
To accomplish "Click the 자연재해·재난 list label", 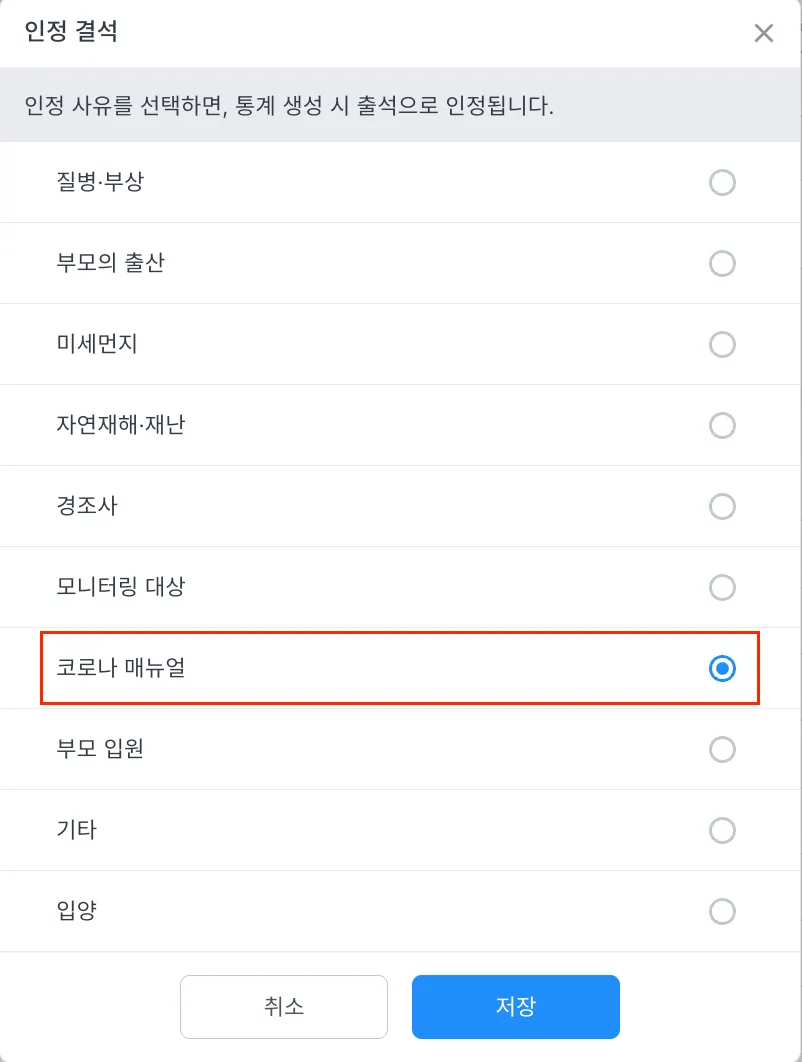I will [x=121, y=426].
